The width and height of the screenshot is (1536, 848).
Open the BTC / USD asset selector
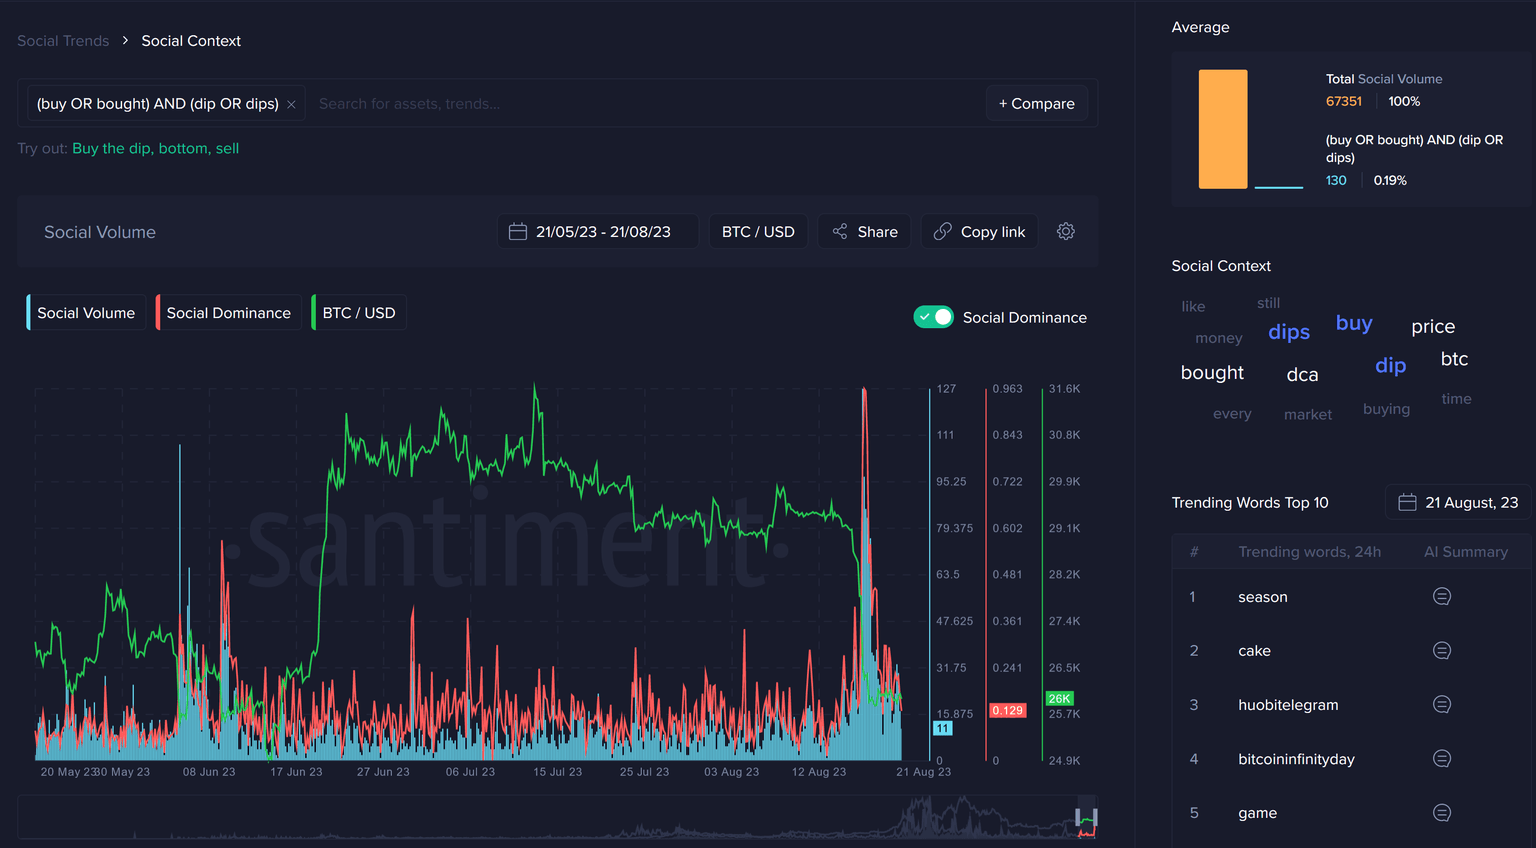point(758,232)
